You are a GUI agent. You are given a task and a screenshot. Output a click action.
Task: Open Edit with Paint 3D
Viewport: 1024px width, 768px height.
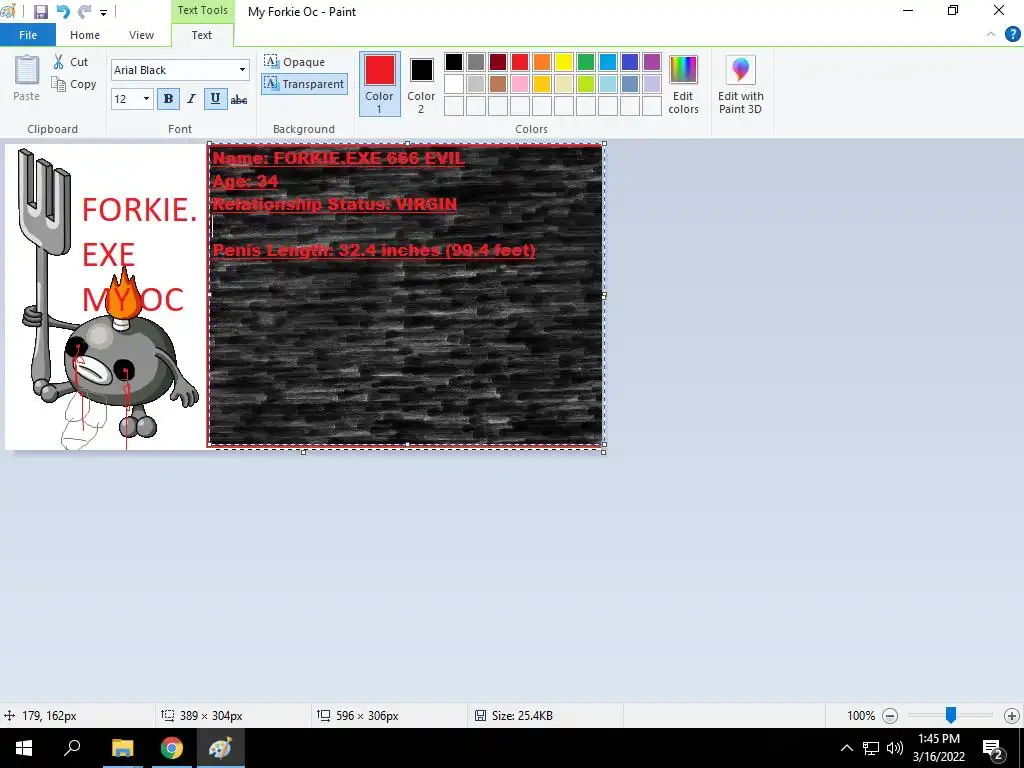pos(741,84)
